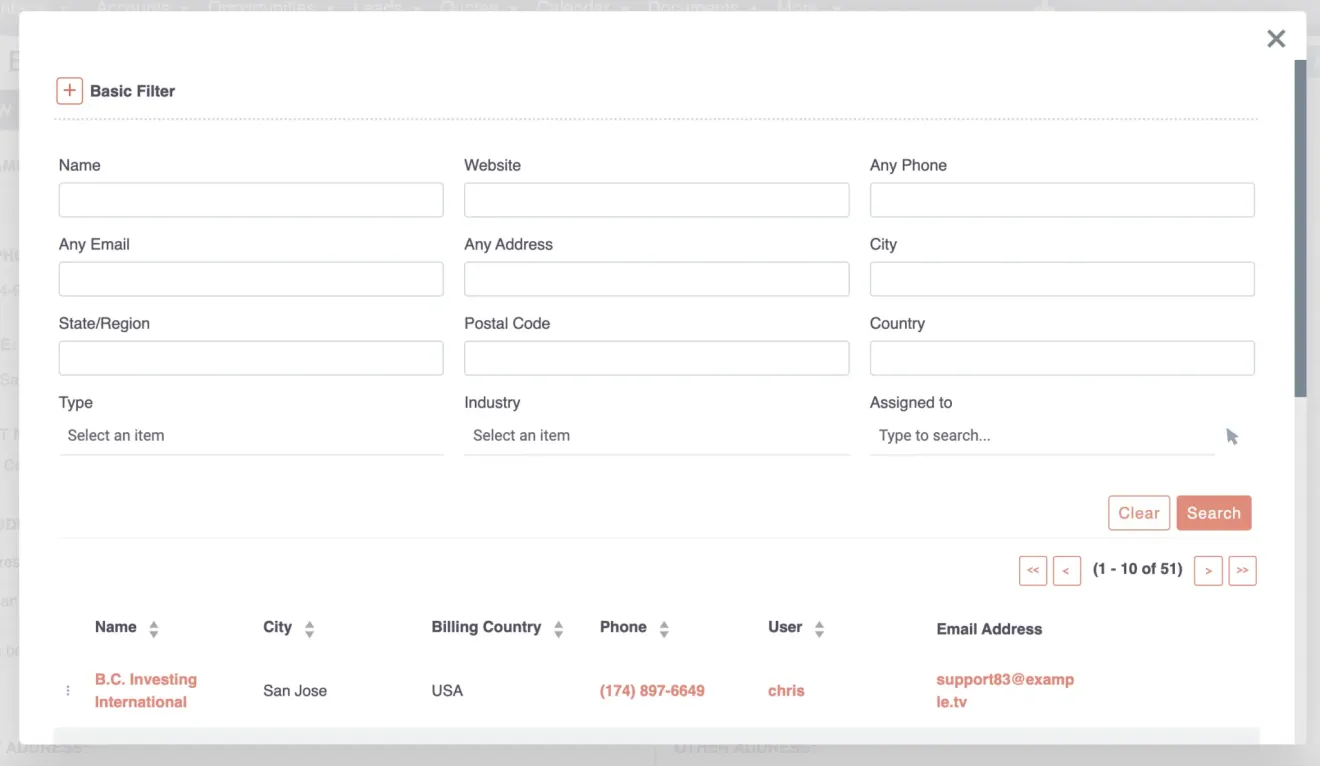Click inside the Postal Code field

[x=656, y=358]
